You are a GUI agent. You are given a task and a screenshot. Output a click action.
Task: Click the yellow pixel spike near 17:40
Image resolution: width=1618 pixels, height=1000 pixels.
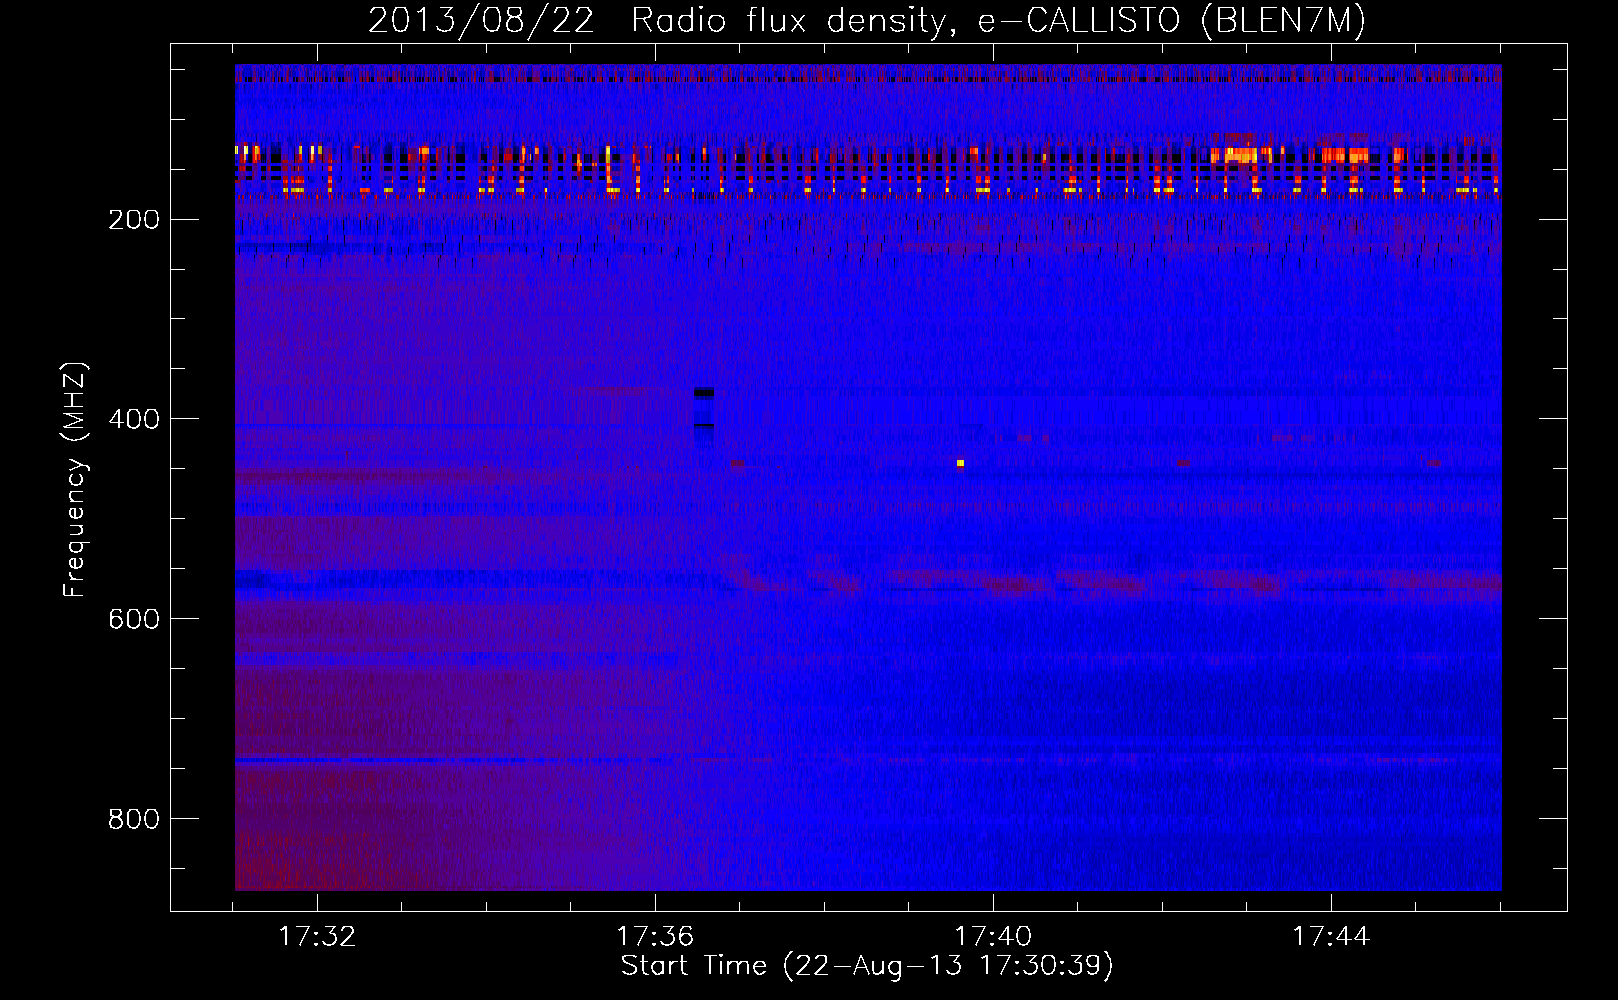[960, 463]
